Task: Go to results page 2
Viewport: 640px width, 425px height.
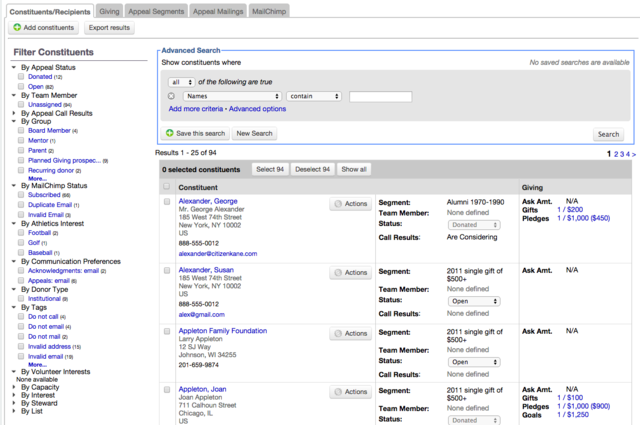Action: tap(616, 154)
